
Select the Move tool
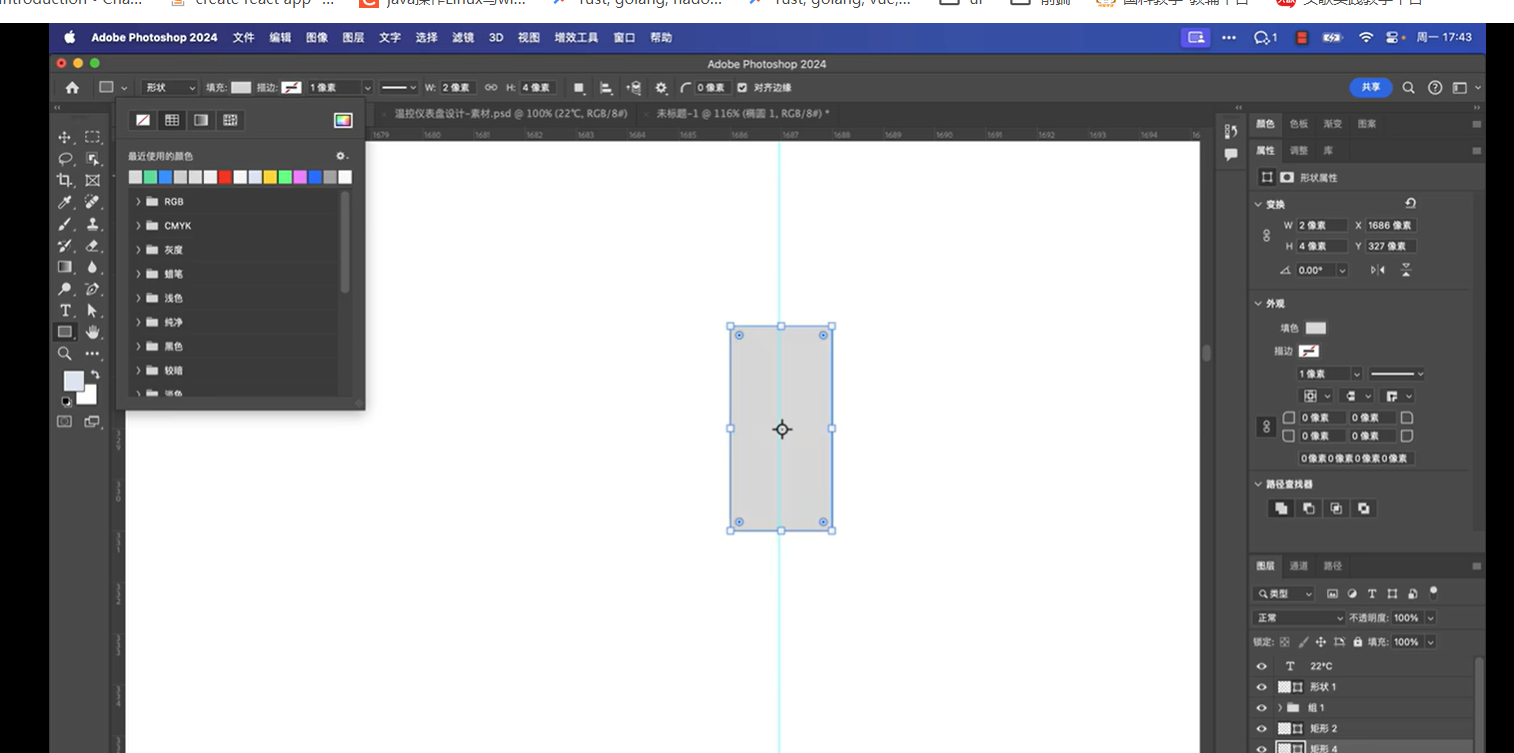point(65,137)
